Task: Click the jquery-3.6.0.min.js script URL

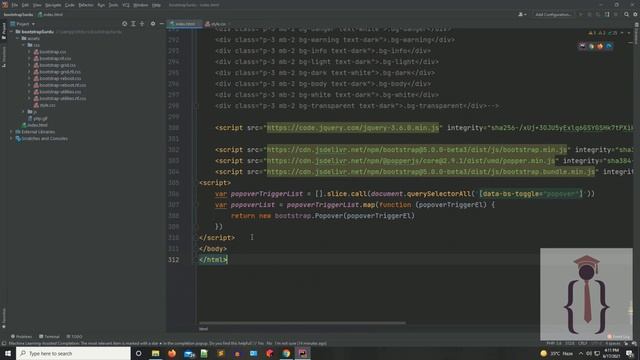Action: tap(353, 128)
